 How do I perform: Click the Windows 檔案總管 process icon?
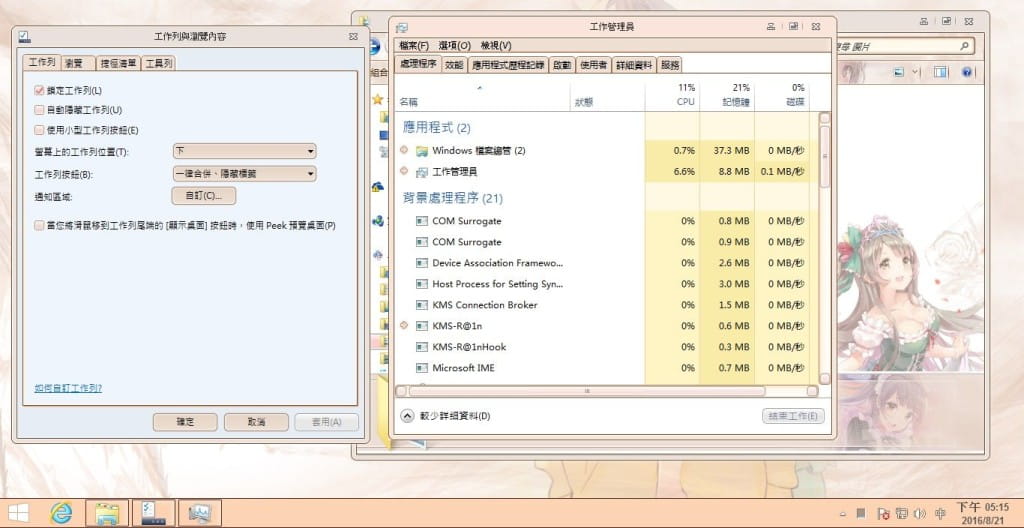422,151
